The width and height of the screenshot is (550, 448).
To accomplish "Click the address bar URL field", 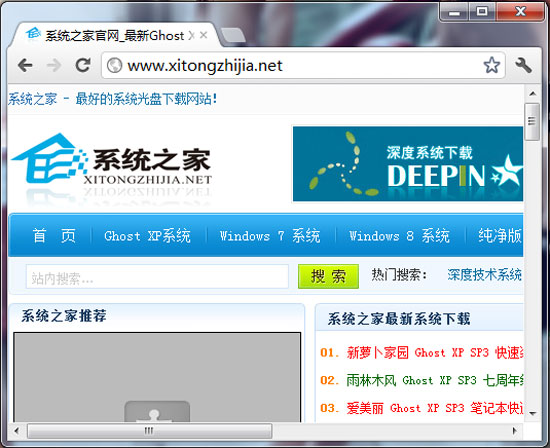I will [x=302, y=66].
